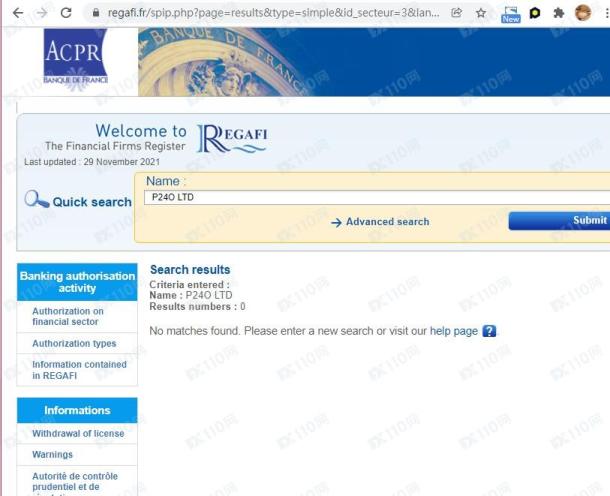This screenshot has width=610, height=496.
Task: Click 'Last updated : 29 November 2021' text
Action: [x=92, y=162]
